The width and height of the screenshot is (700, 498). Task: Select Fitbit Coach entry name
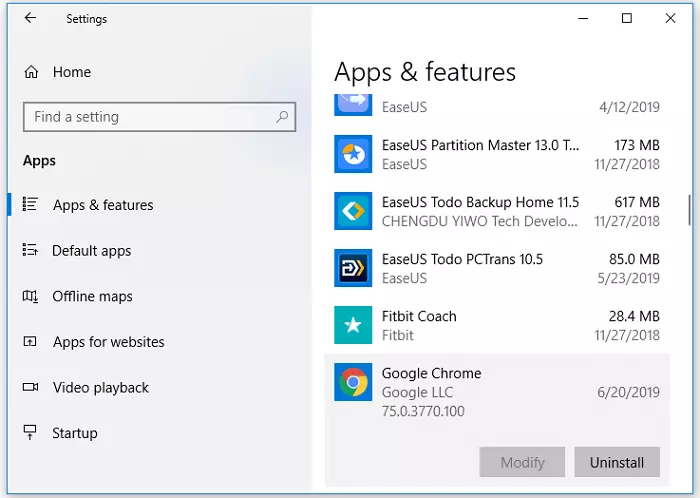click(419, 316)
